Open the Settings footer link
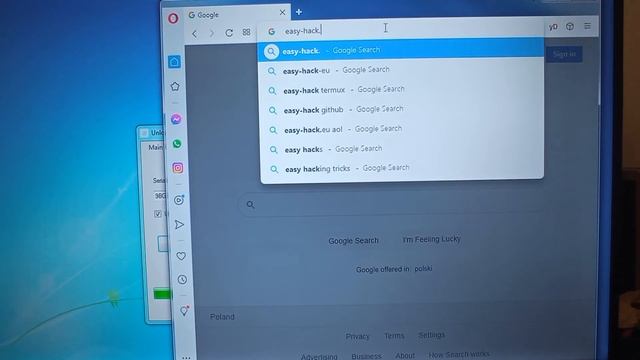This screenshot has width=640, height=360. click(x=431, y=335)
